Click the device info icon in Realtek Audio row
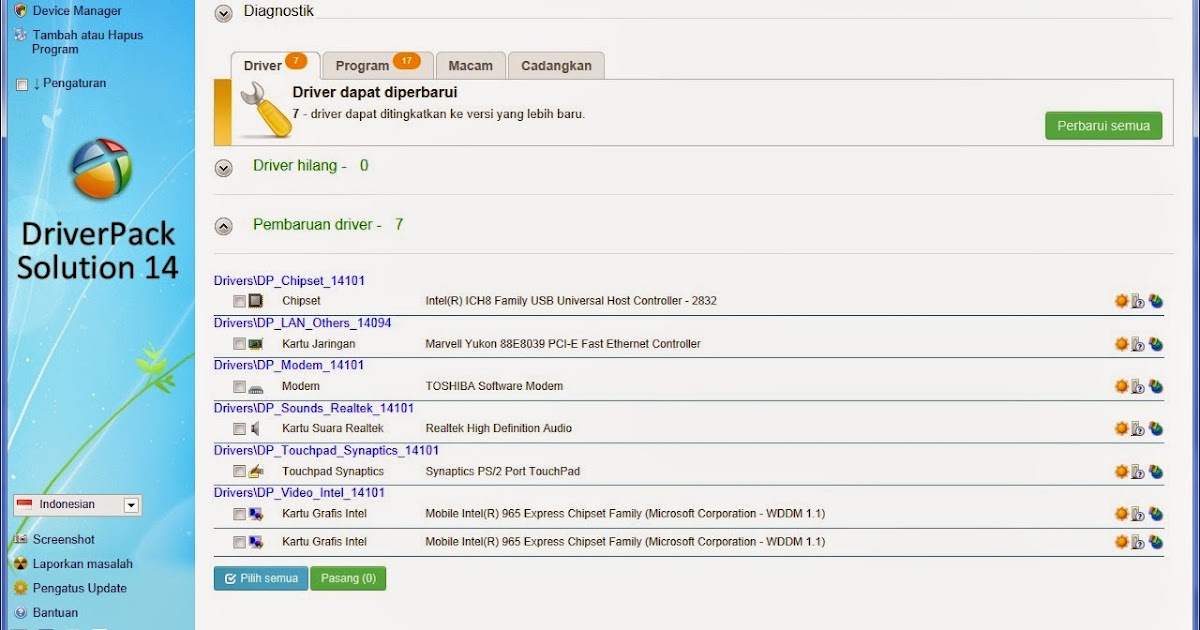1200x630 pixels. coord(1138,429)
